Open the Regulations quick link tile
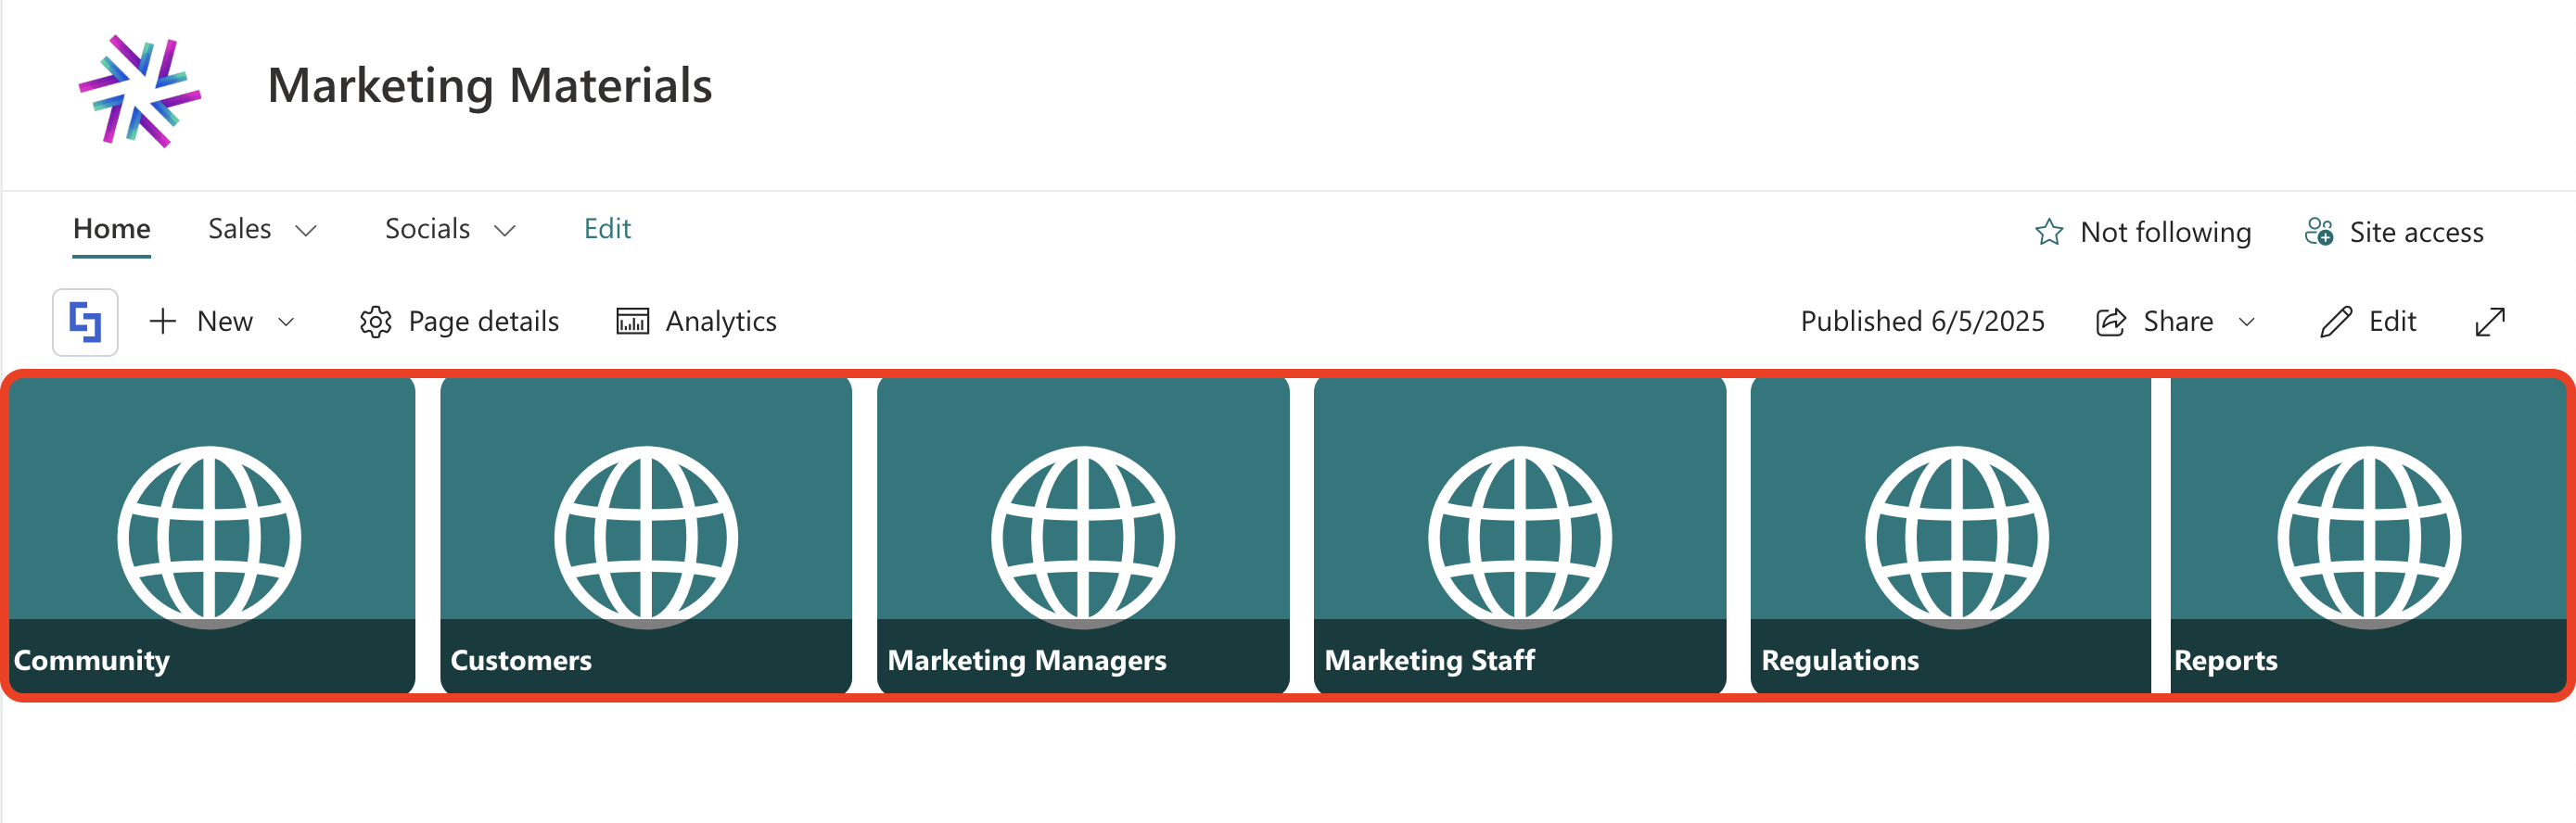Viewport: 2576px width, 823px height. tap(1950, 535)
